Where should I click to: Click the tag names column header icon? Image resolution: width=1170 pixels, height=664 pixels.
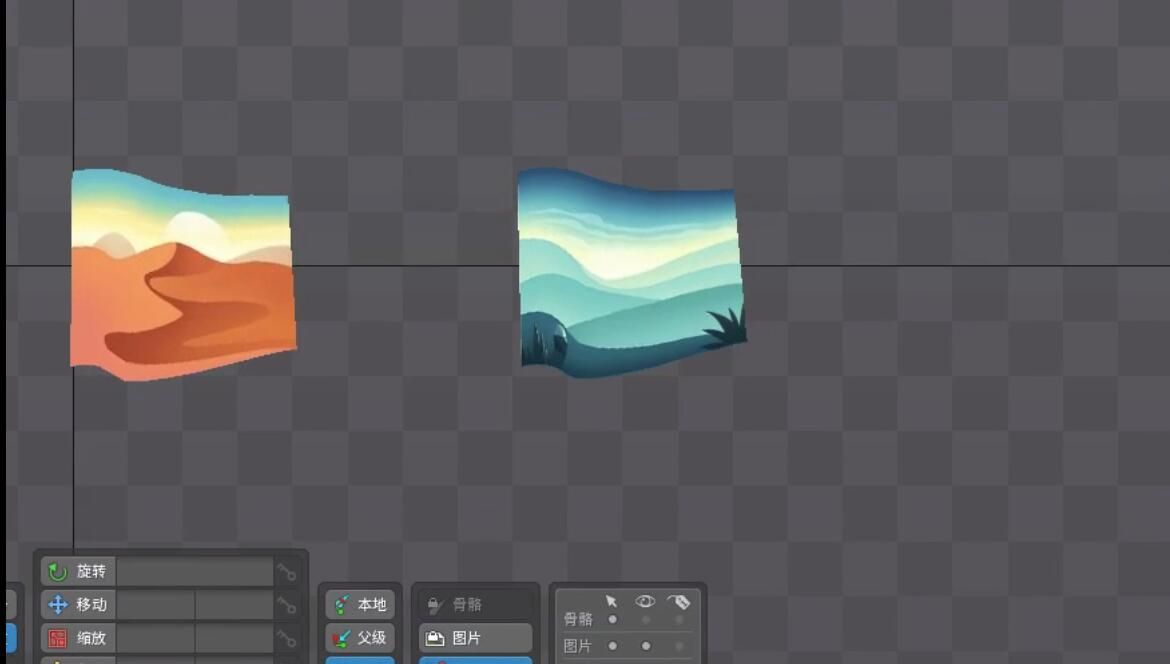679,601
